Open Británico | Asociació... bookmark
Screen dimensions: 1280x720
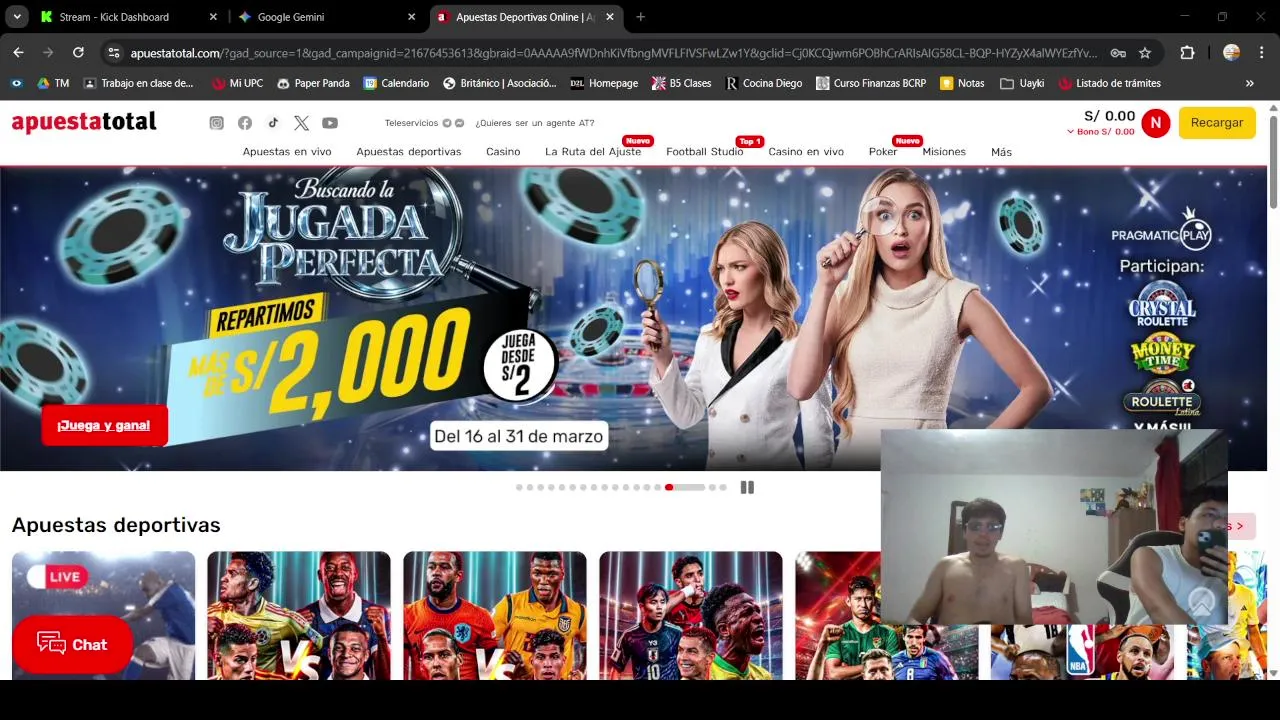[x=500, y=83]
